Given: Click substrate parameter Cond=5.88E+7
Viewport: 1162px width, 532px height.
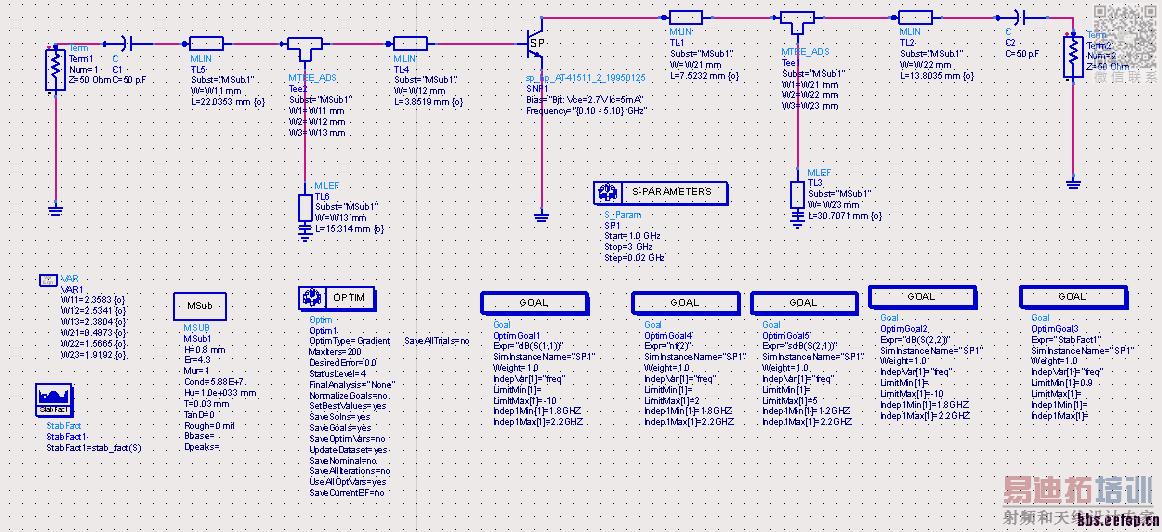Looking at the screenshot, I should click(215, 382).
